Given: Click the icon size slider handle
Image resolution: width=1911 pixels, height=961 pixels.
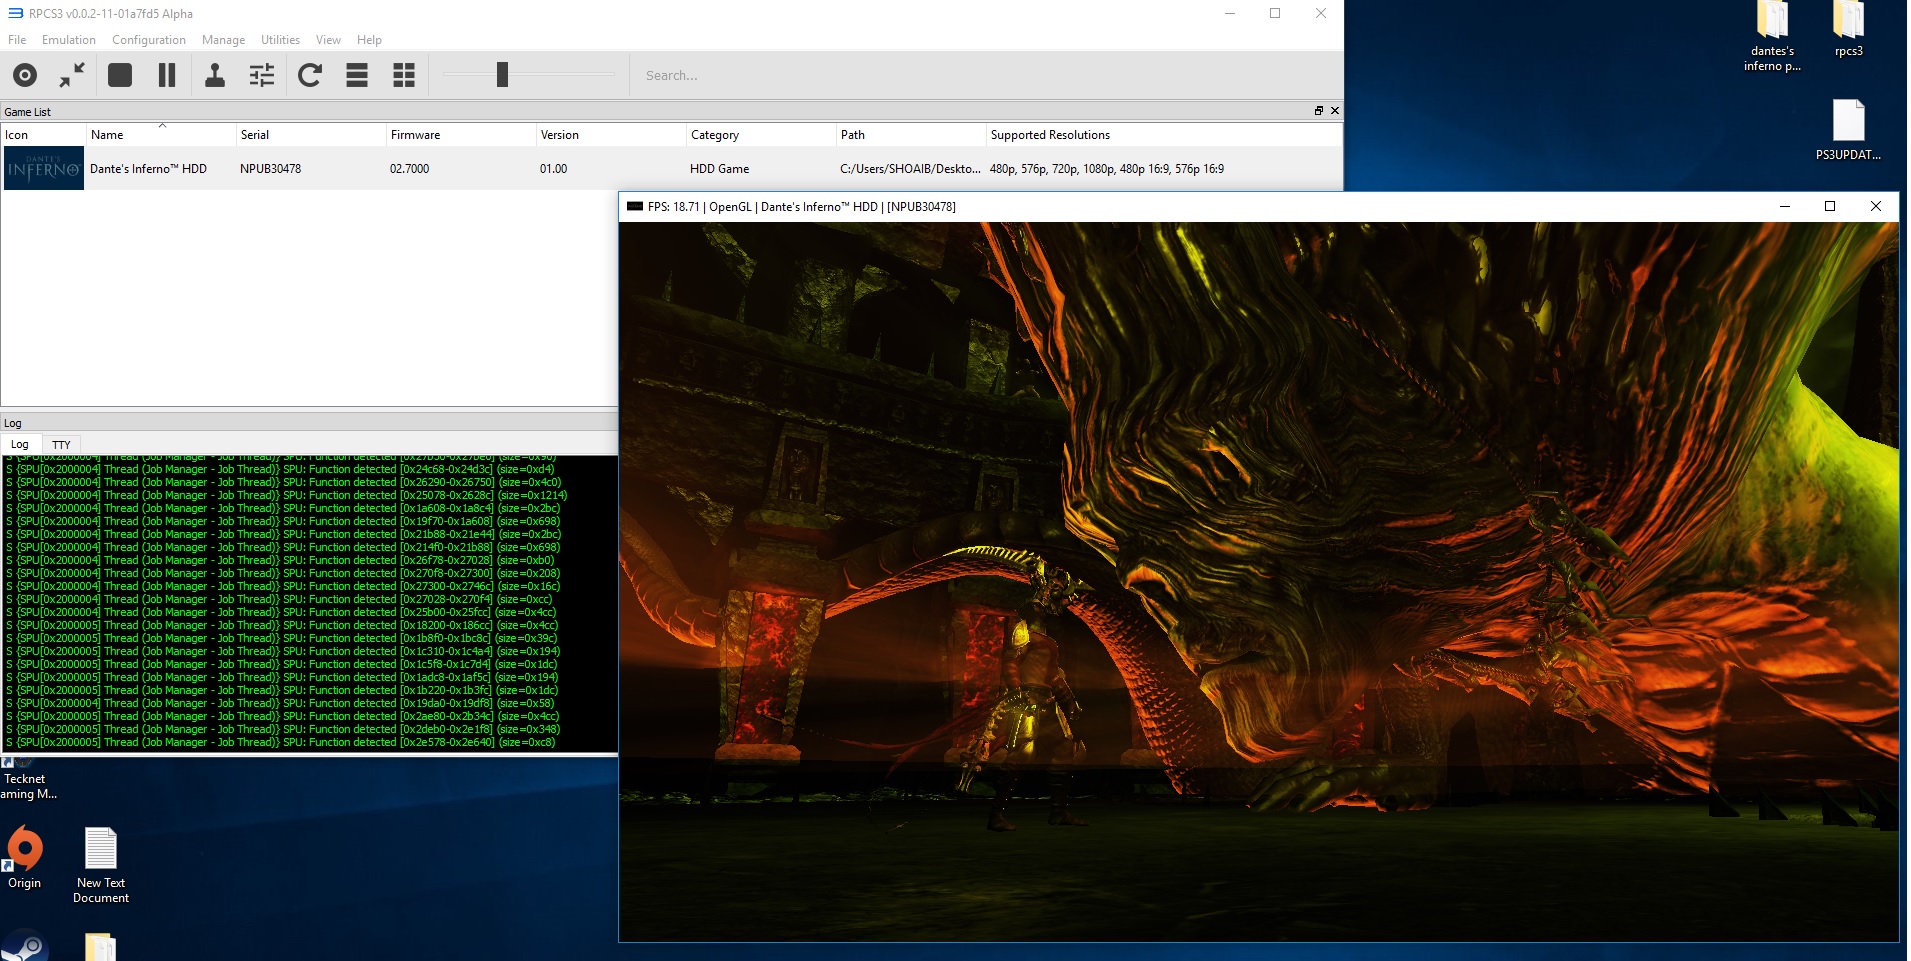Looking at the screenshot, I should (503, 75).
